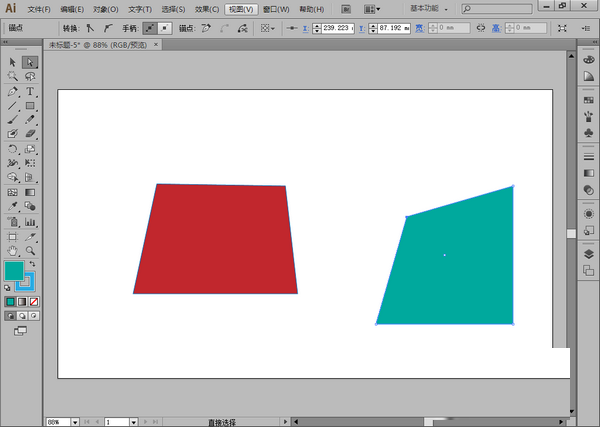The height and width of the screenshot is (427, 600).
Task: Open the Layers panel icon
Action: [589, 254]
